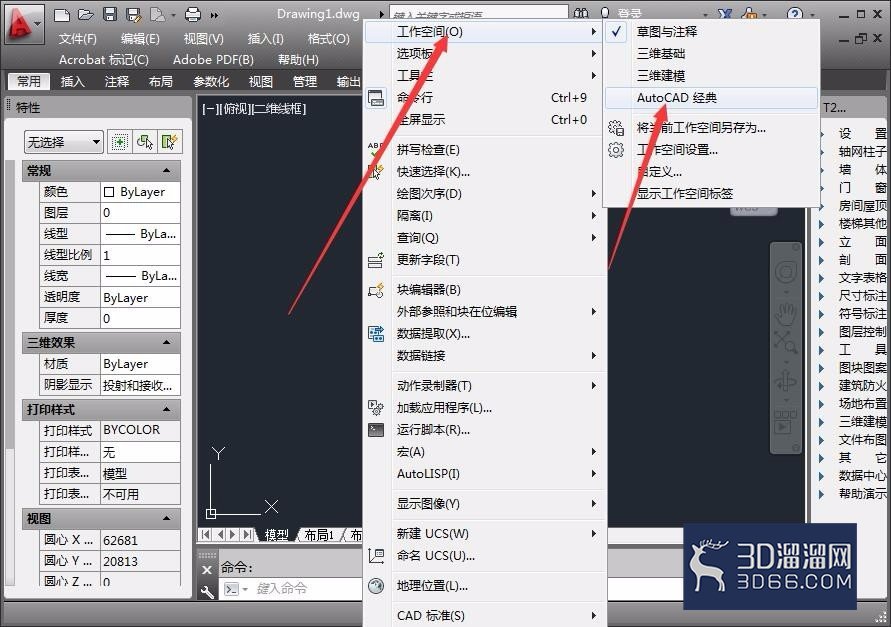This screenshot has height=627, width=891.
Task: Choose 三维建模 workspace
Action: (x=711, y=76)
